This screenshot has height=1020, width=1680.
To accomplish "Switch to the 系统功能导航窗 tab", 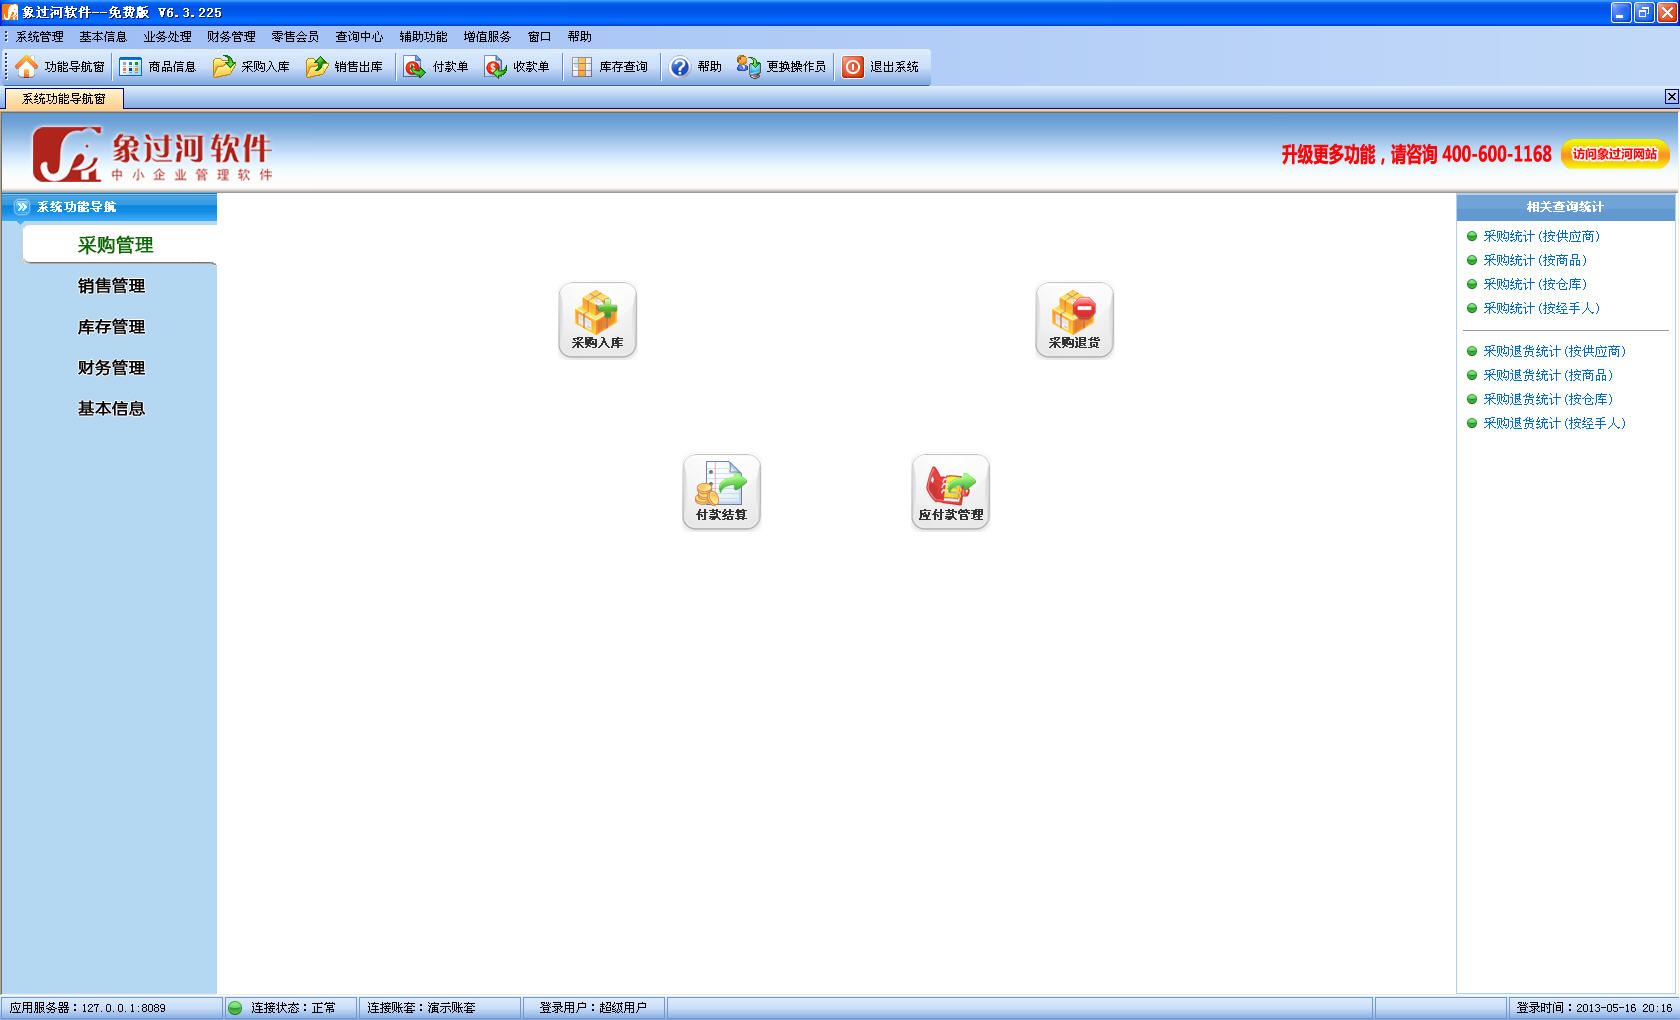I will click(64, 99).
